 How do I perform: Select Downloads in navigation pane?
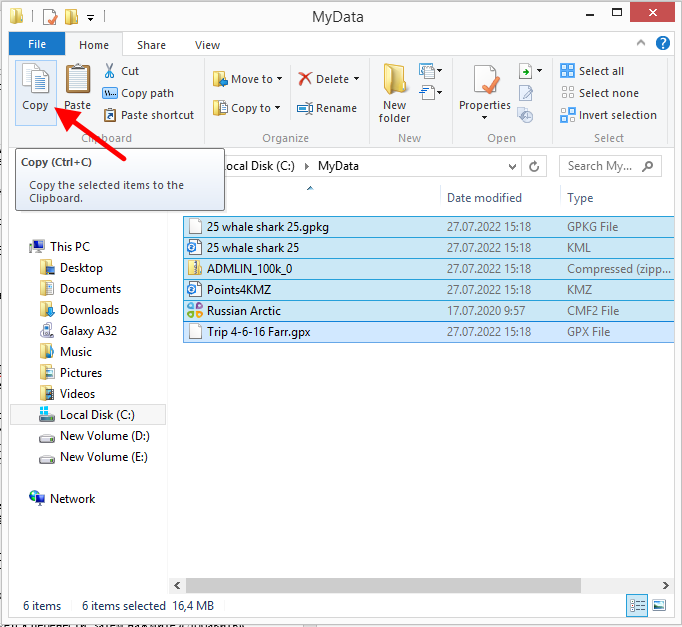(89, 310)
